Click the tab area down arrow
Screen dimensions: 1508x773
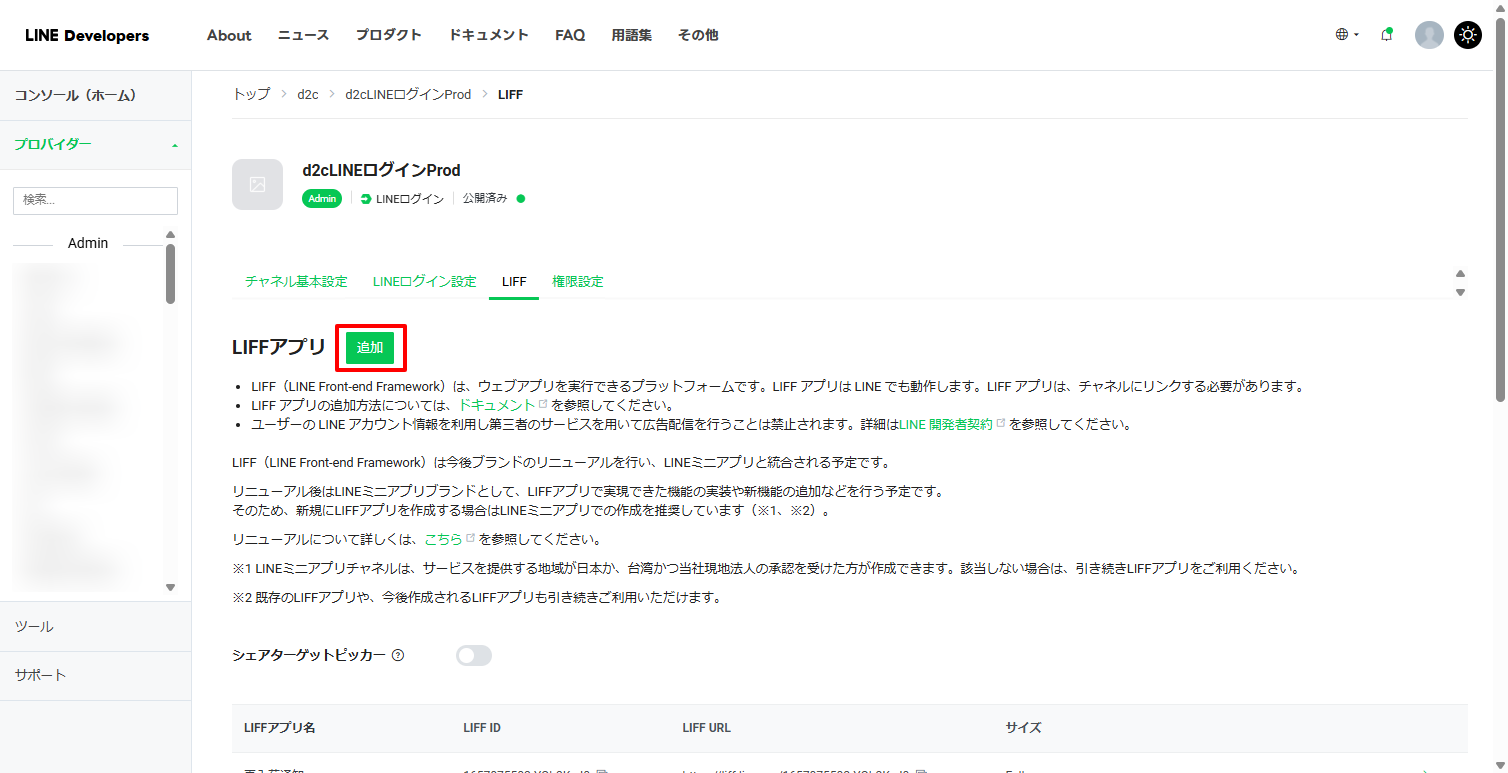coord(1460,292)
